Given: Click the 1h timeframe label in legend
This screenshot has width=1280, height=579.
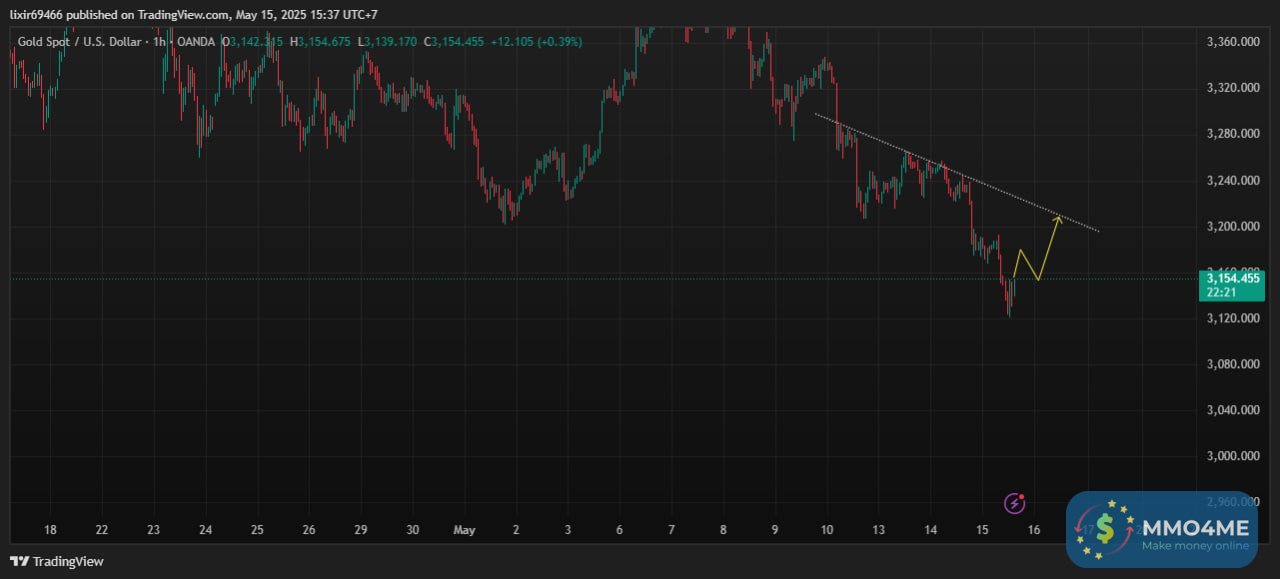Looking at the screenshot, I should pos(159,42).
